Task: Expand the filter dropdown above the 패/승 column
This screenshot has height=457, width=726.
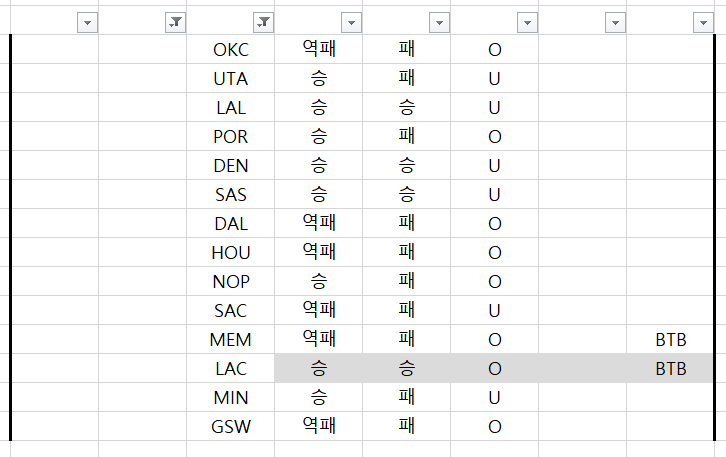Action: 439,23
